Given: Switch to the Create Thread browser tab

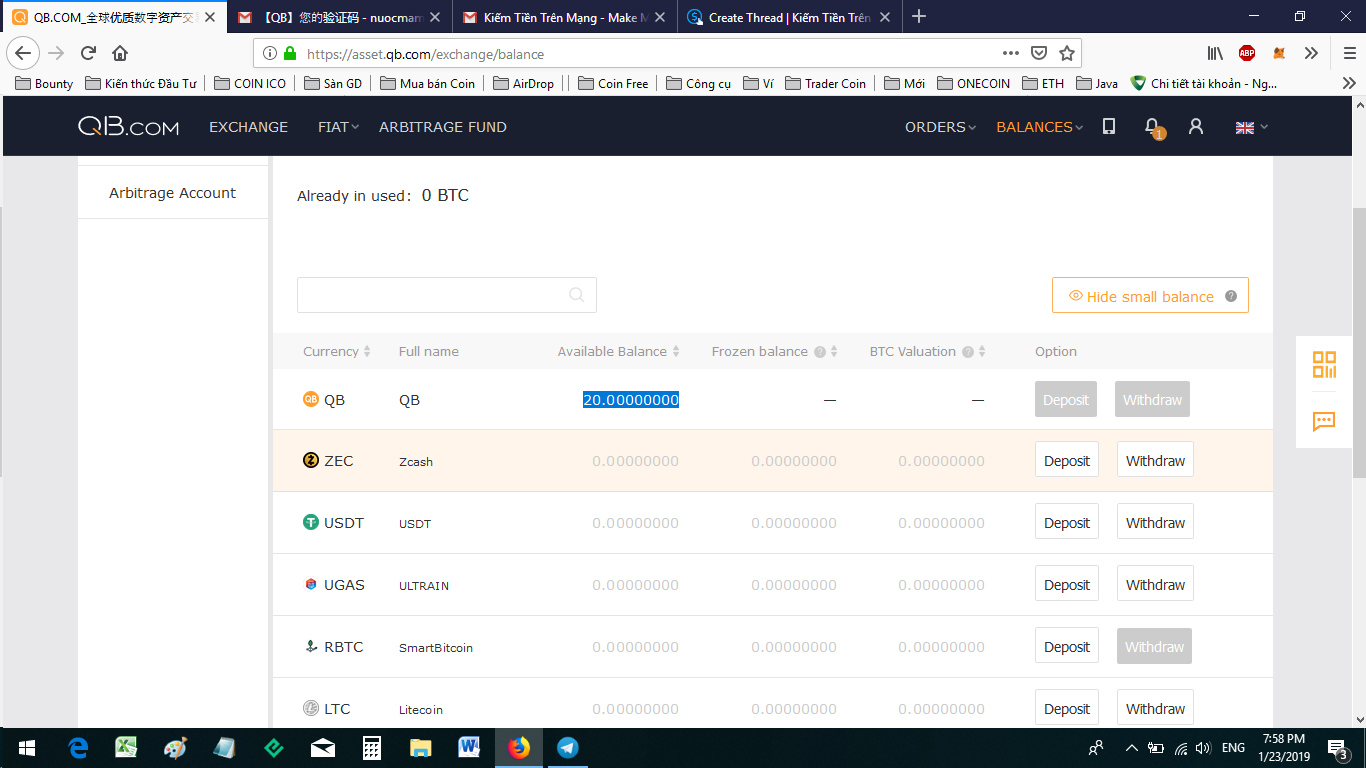Looking at the screenshot, I should coord(790,17).
